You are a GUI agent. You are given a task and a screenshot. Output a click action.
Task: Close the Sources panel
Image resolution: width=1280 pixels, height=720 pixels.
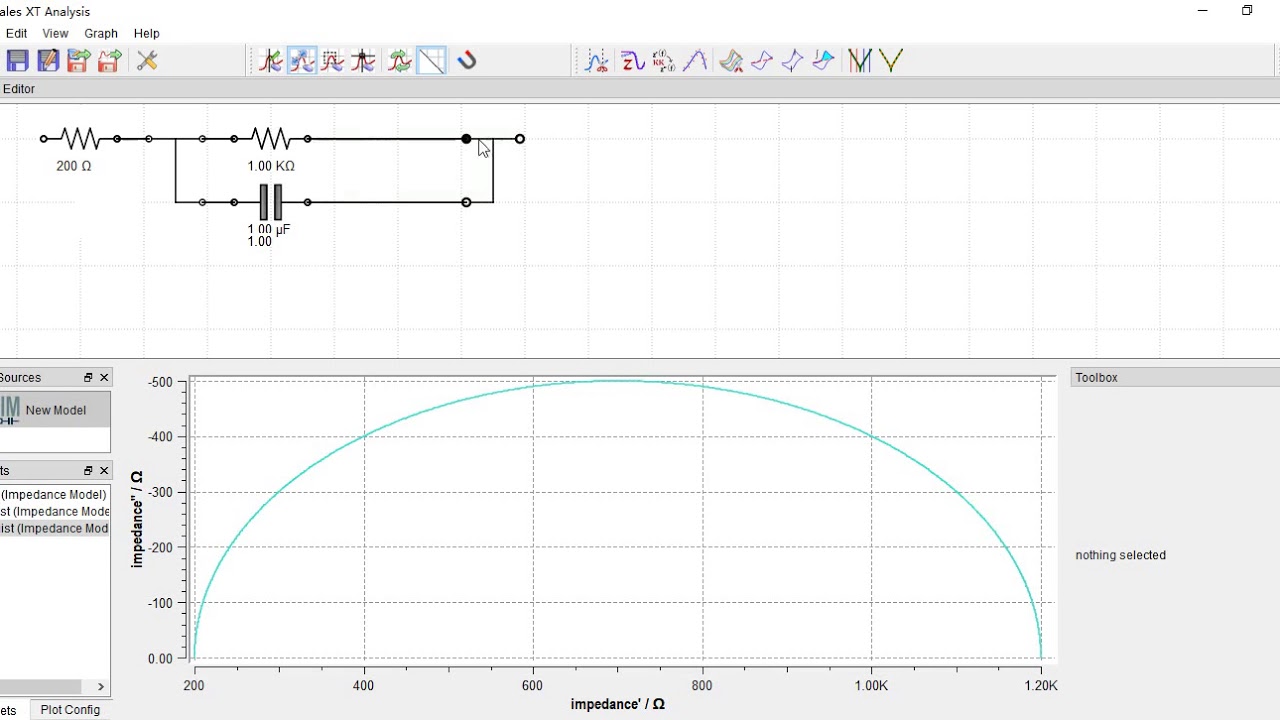(x=104, y=377)
